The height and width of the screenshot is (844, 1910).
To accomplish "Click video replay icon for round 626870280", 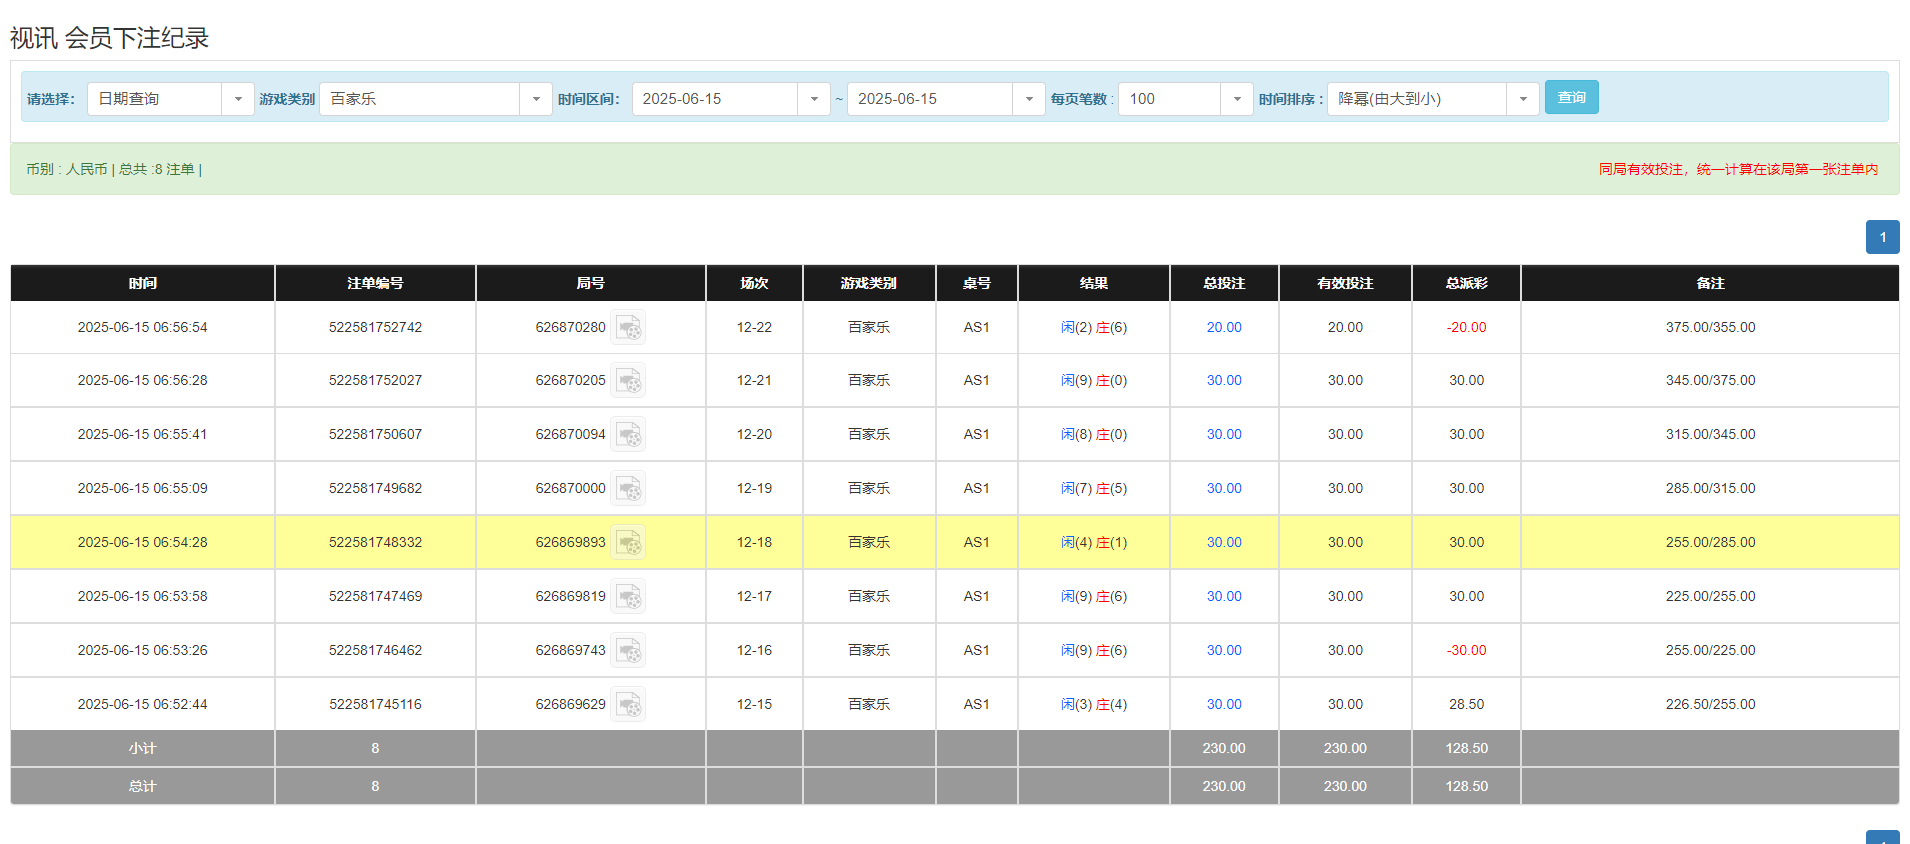I will coord(628,328).
